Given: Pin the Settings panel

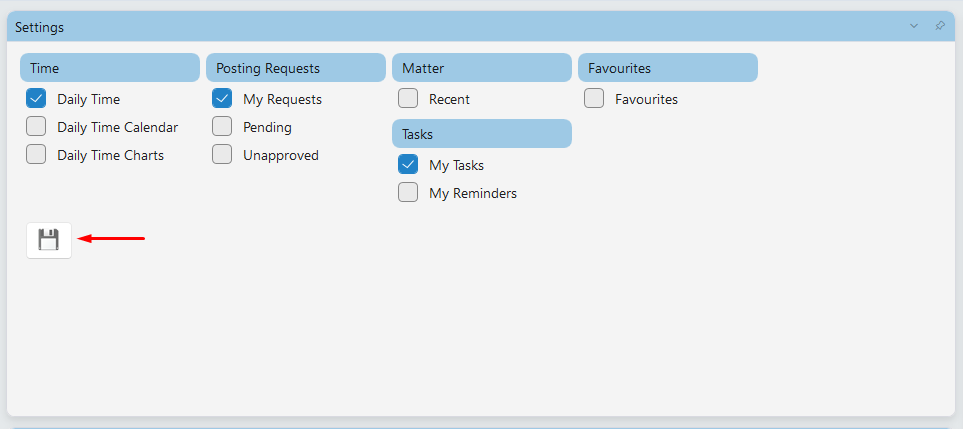Looking at the screenshot, I should click(940, 26).
